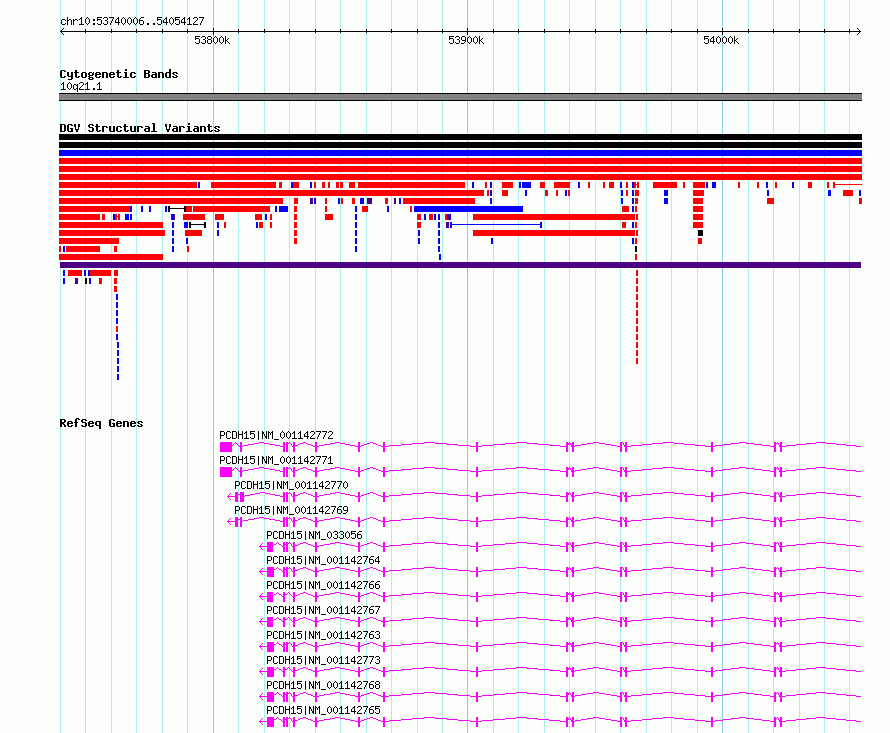
Task: Open gene label PCDH15|NM_001142771
Action: tap(276, 460)
